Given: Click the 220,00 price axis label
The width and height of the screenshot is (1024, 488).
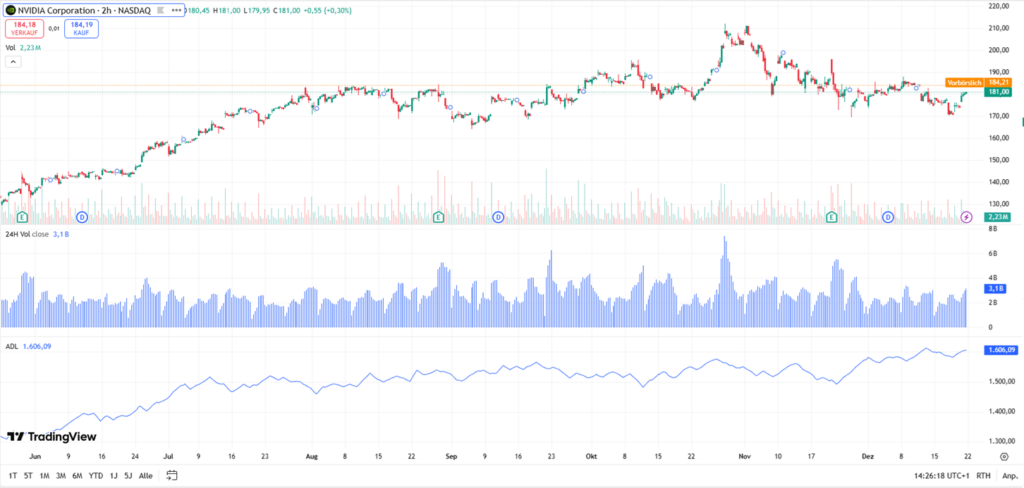Looking at the screenshot, I should (1000, 6).
